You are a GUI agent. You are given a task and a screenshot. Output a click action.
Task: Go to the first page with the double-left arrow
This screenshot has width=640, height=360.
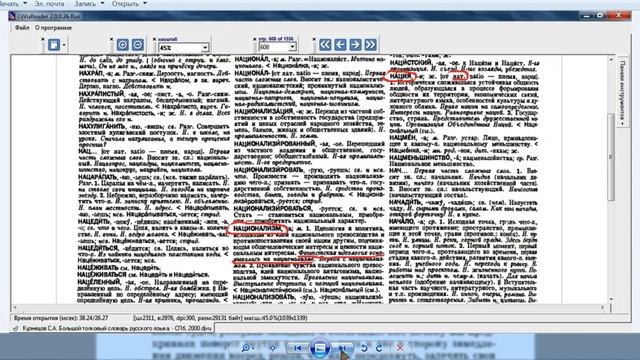tap(325, 44)
